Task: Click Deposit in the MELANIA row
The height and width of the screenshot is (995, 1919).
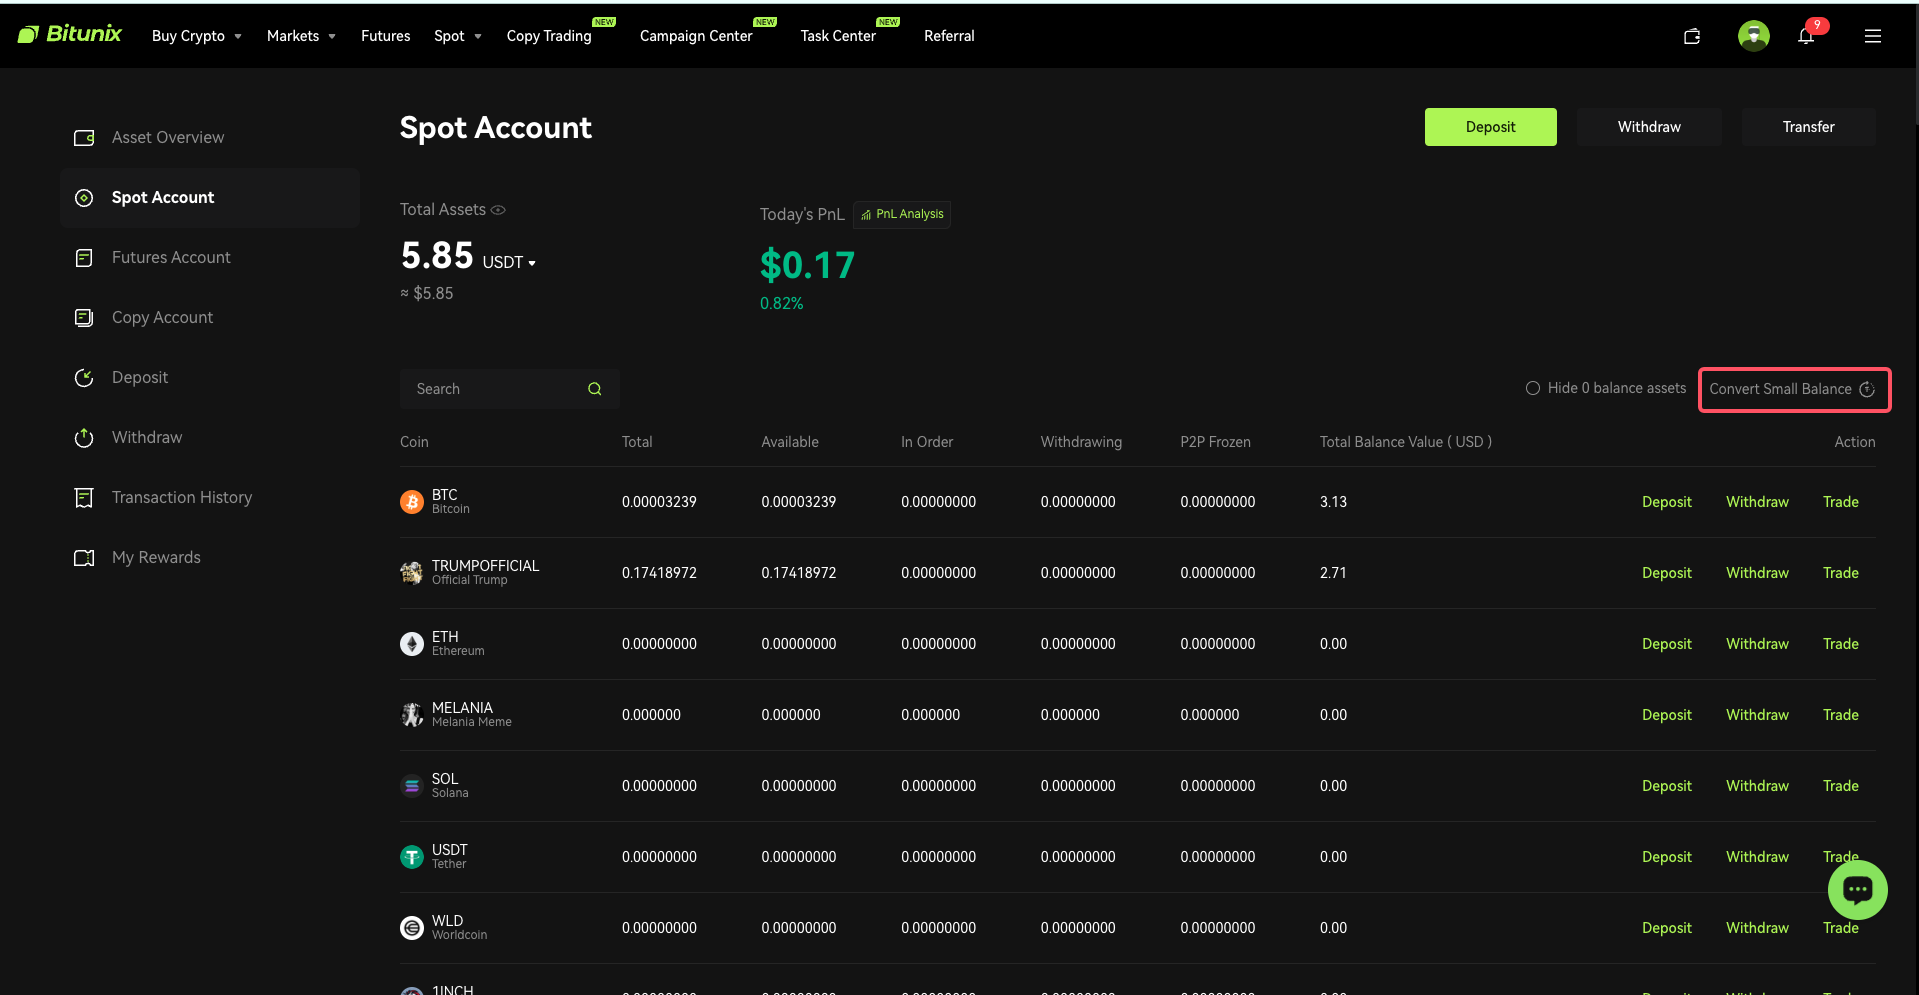Action: [1666, 715]
